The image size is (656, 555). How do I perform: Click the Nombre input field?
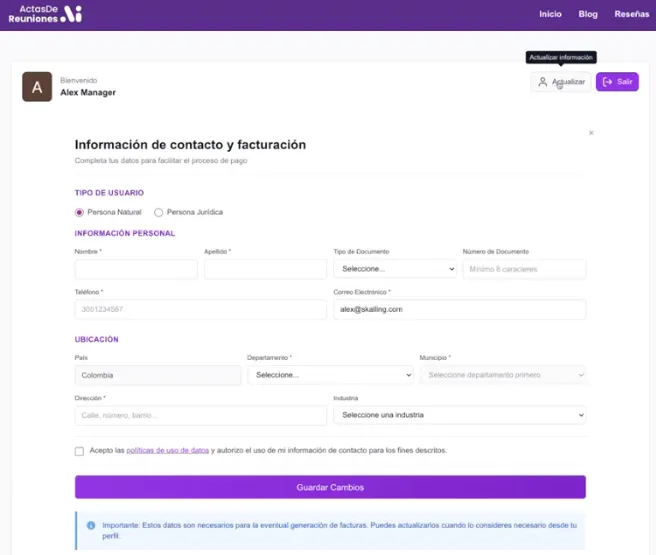point(136,269)
